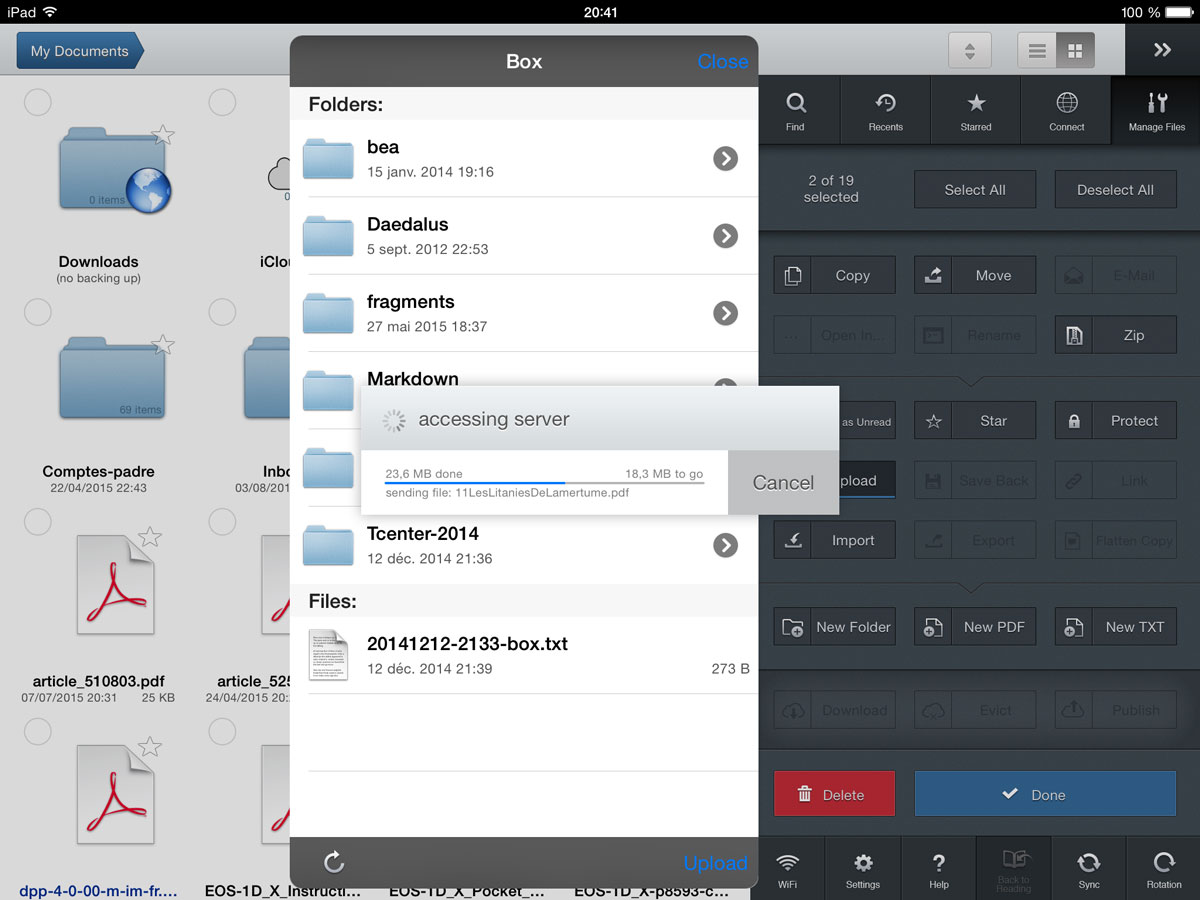Screen dimensions: 1200x900
Task: Select file 20141212-2133-box.txt
Action: tap(524, 655)
